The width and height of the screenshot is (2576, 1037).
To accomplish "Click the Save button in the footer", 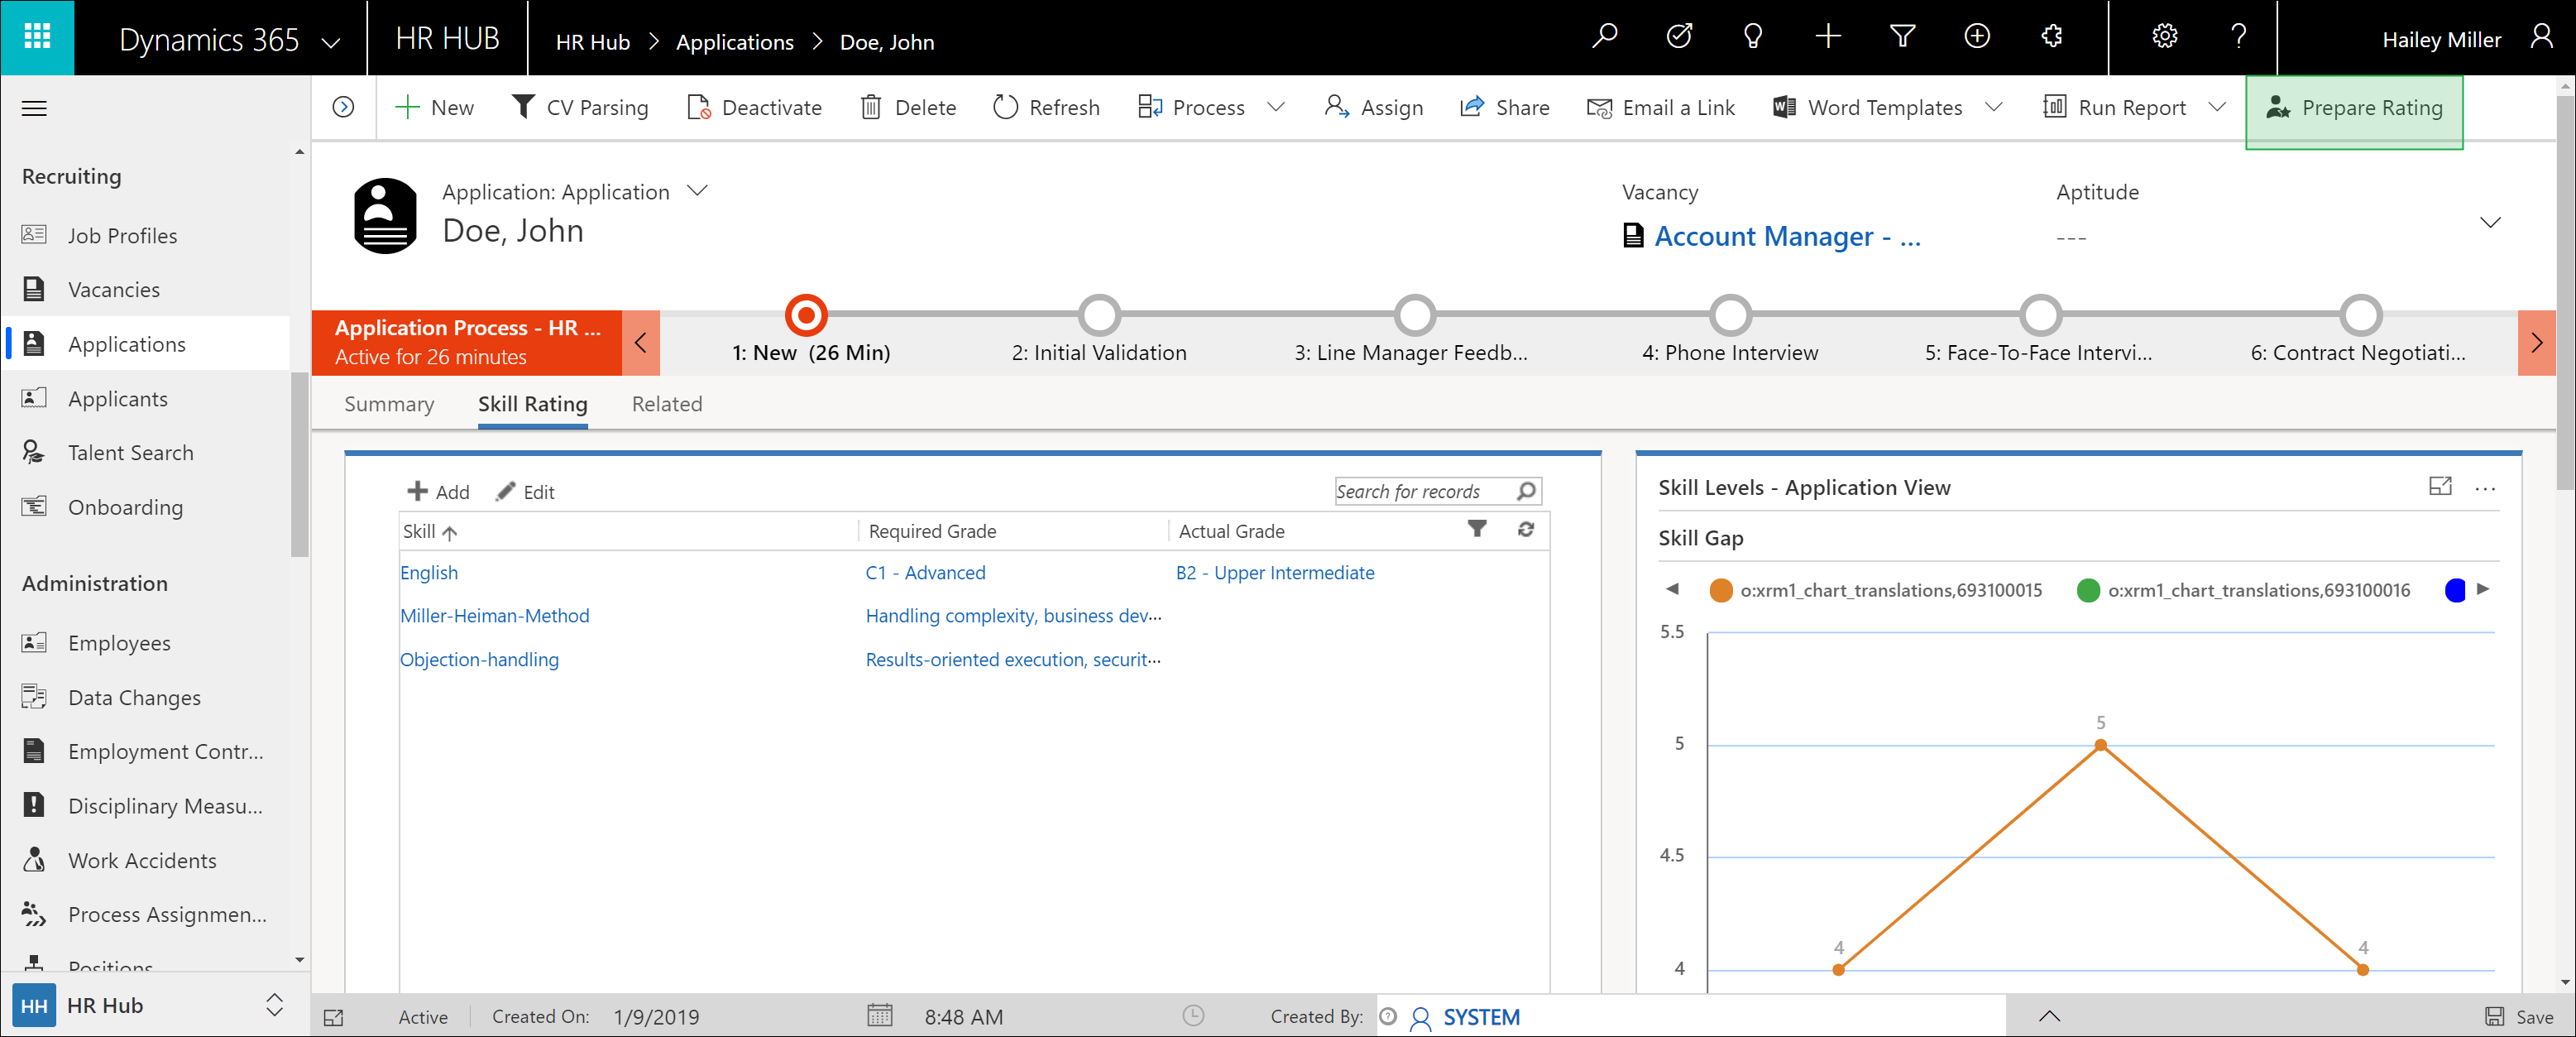I will pos(2519,1017).
